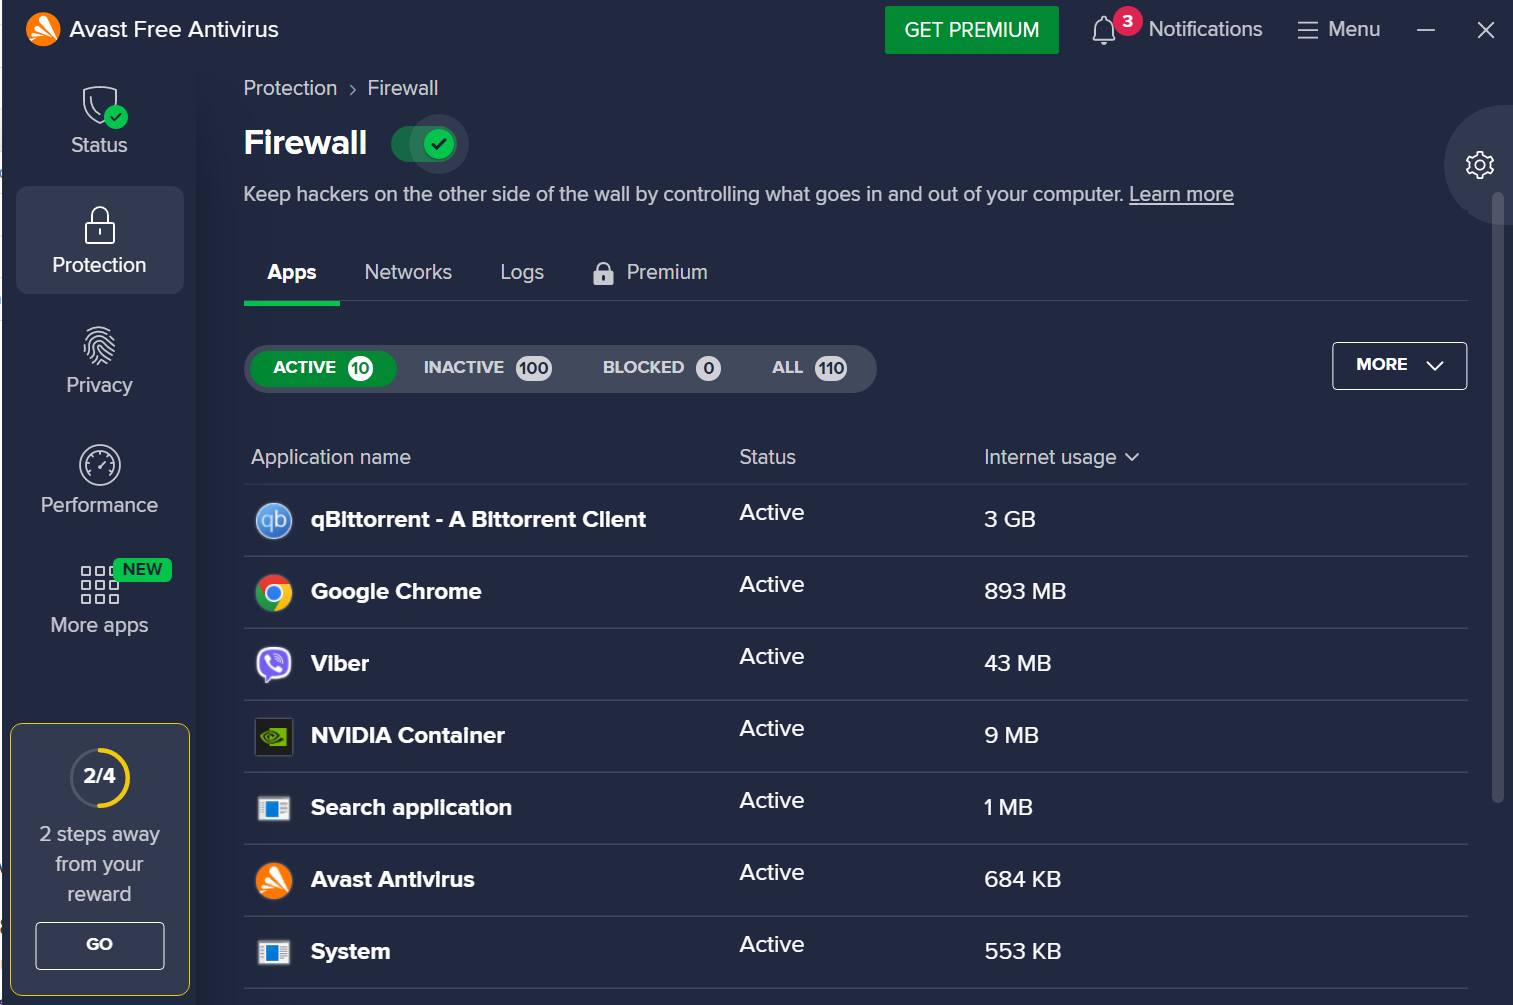This screenshot has width=1513, height=1005.
Task: Click the NVIDIA Container app icon
Action: (x=273, y=737)
